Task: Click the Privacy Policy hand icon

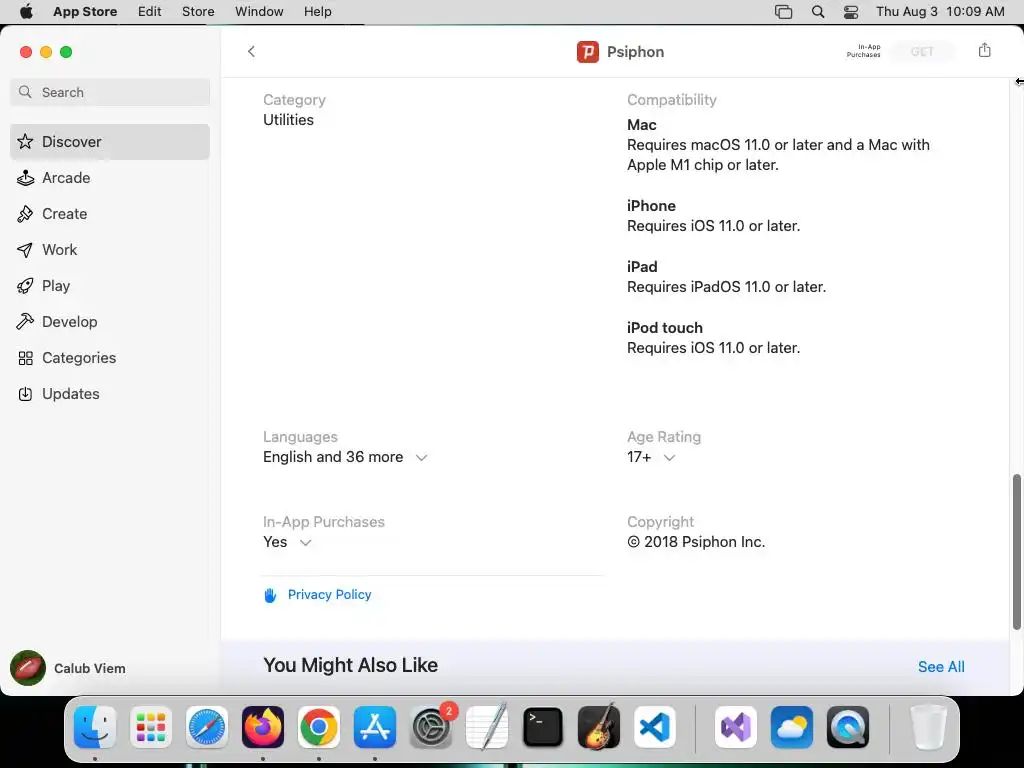Action: (x=270, y=595)
